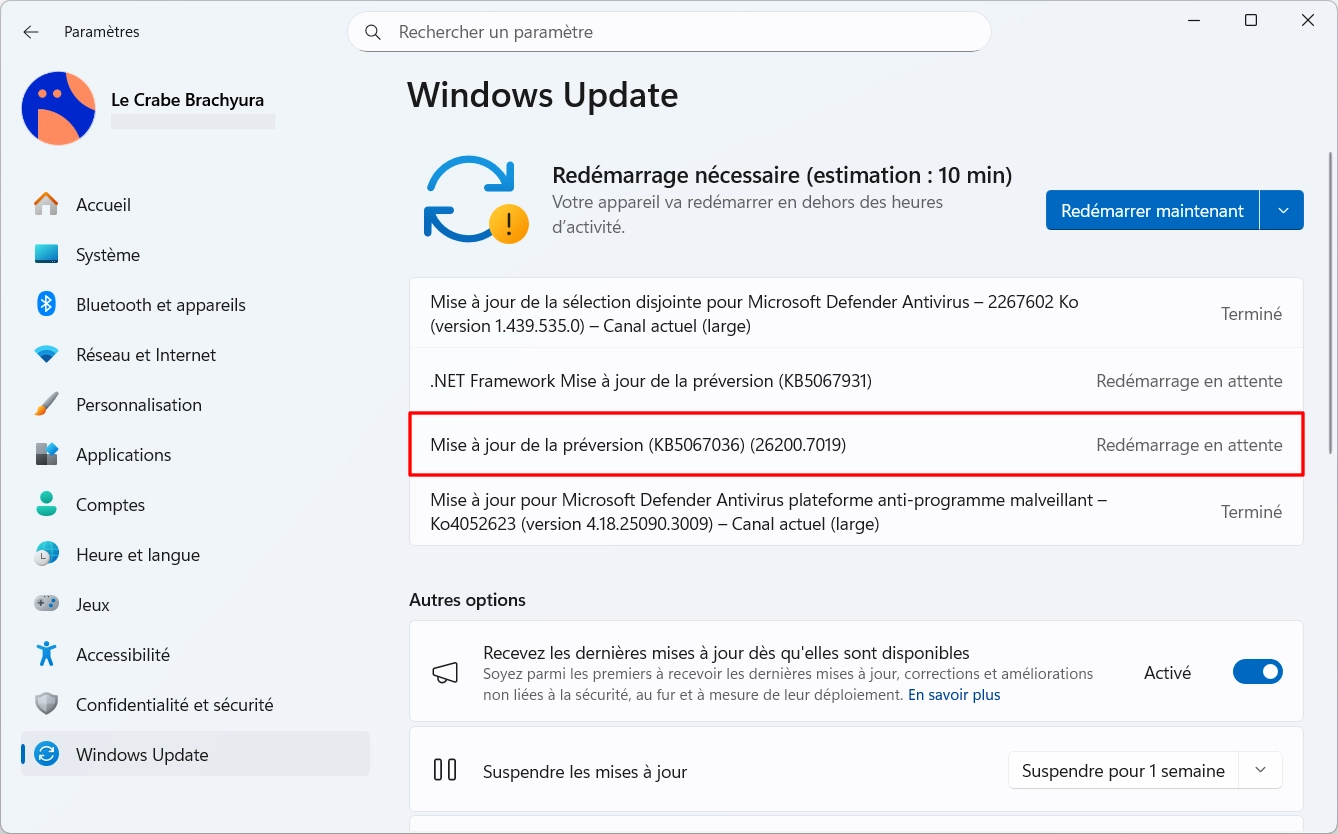The width and height of the screenshot is (1338, 834).
Task: Click in the Rechercher un paramètre field
Action: click(680, 32)
